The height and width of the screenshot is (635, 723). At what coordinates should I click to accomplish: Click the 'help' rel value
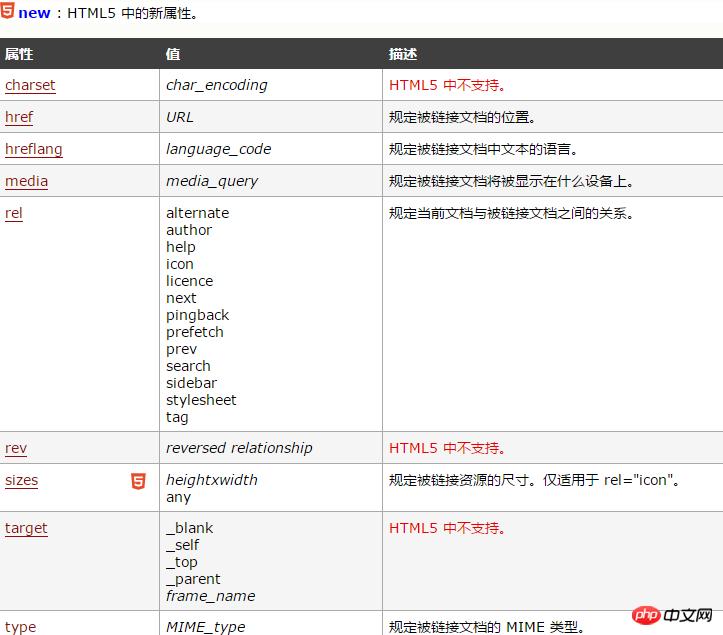[x=181, y=247]
